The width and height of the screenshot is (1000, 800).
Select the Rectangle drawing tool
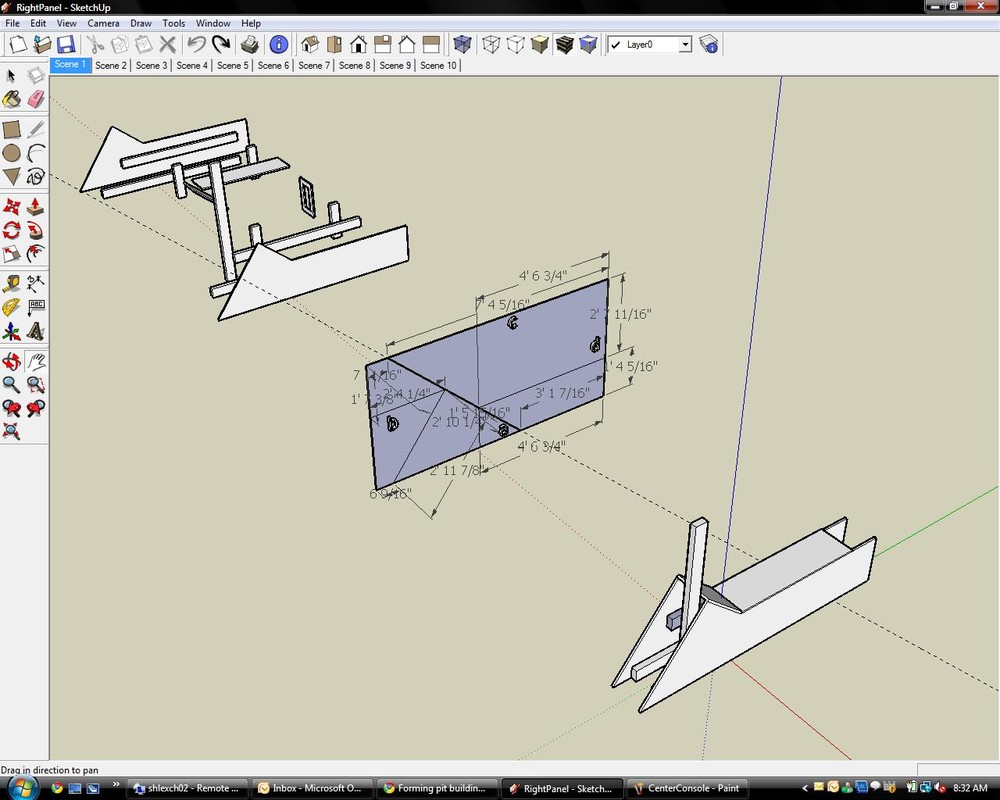pos(12,129)
